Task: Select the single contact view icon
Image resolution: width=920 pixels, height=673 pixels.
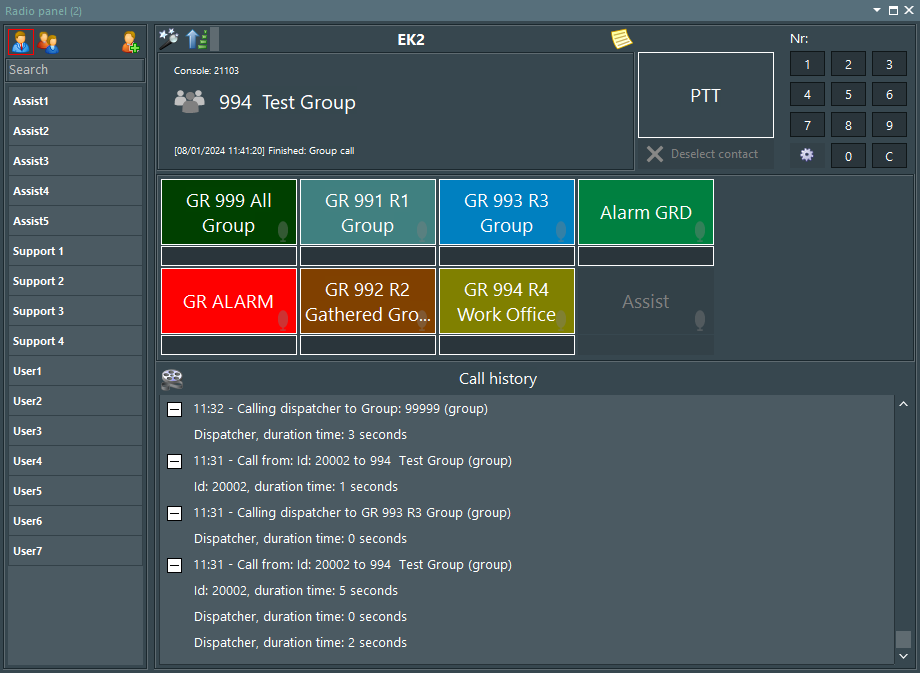Action: [19, 42]
